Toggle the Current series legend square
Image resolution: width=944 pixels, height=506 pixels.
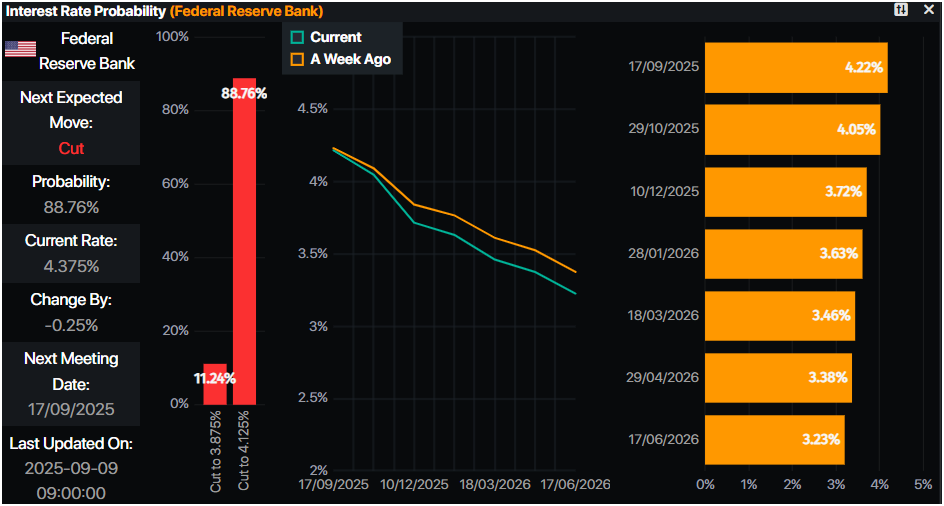pos(297,37)
